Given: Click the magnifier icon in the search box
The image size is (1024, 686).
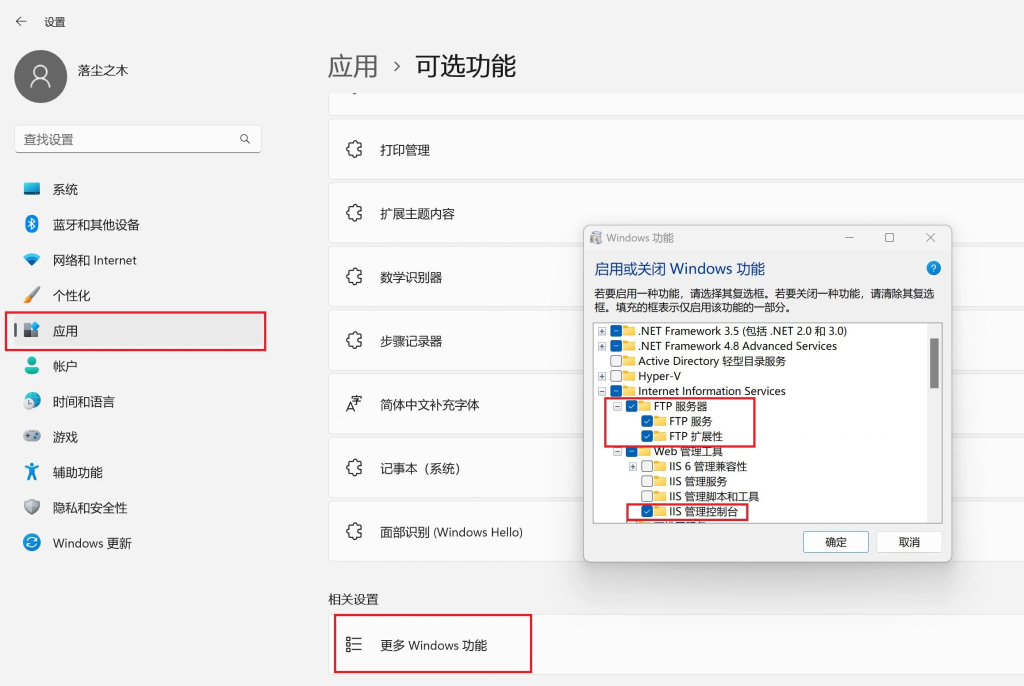Looking at the screenshot, I should click(245, 139).
